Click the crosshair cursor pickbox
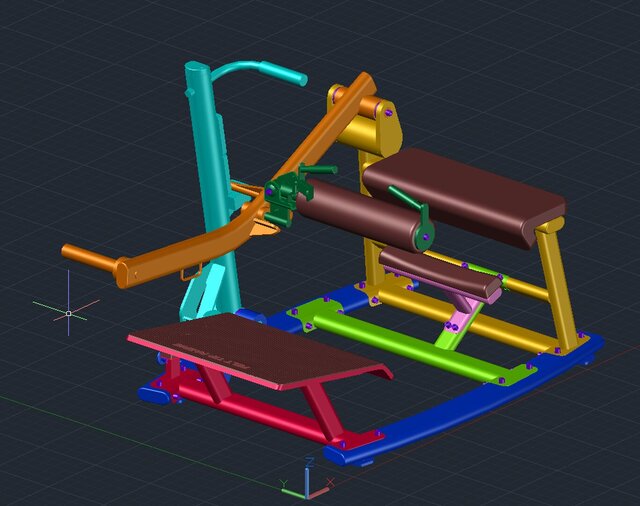Image resolution: width=640 pixels, height=506 pixels. click(x=68, y=313)
